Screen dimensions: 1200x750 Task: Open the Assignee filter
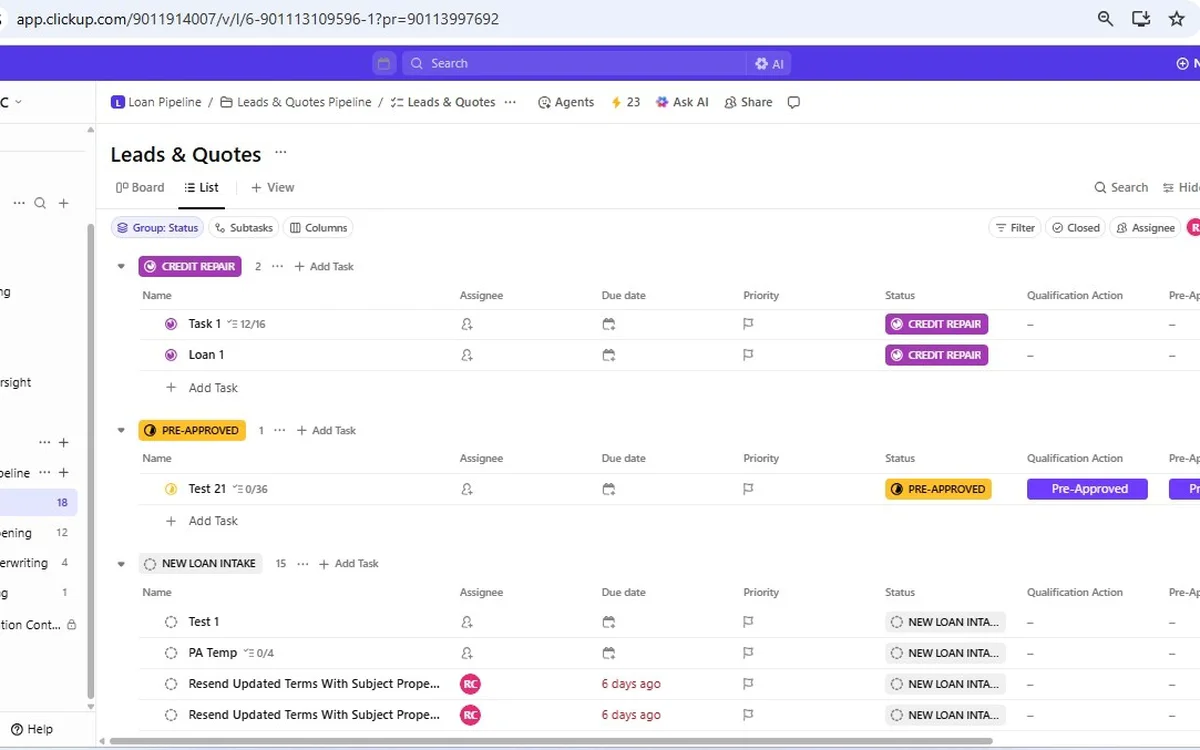[x=1145, y=228]
